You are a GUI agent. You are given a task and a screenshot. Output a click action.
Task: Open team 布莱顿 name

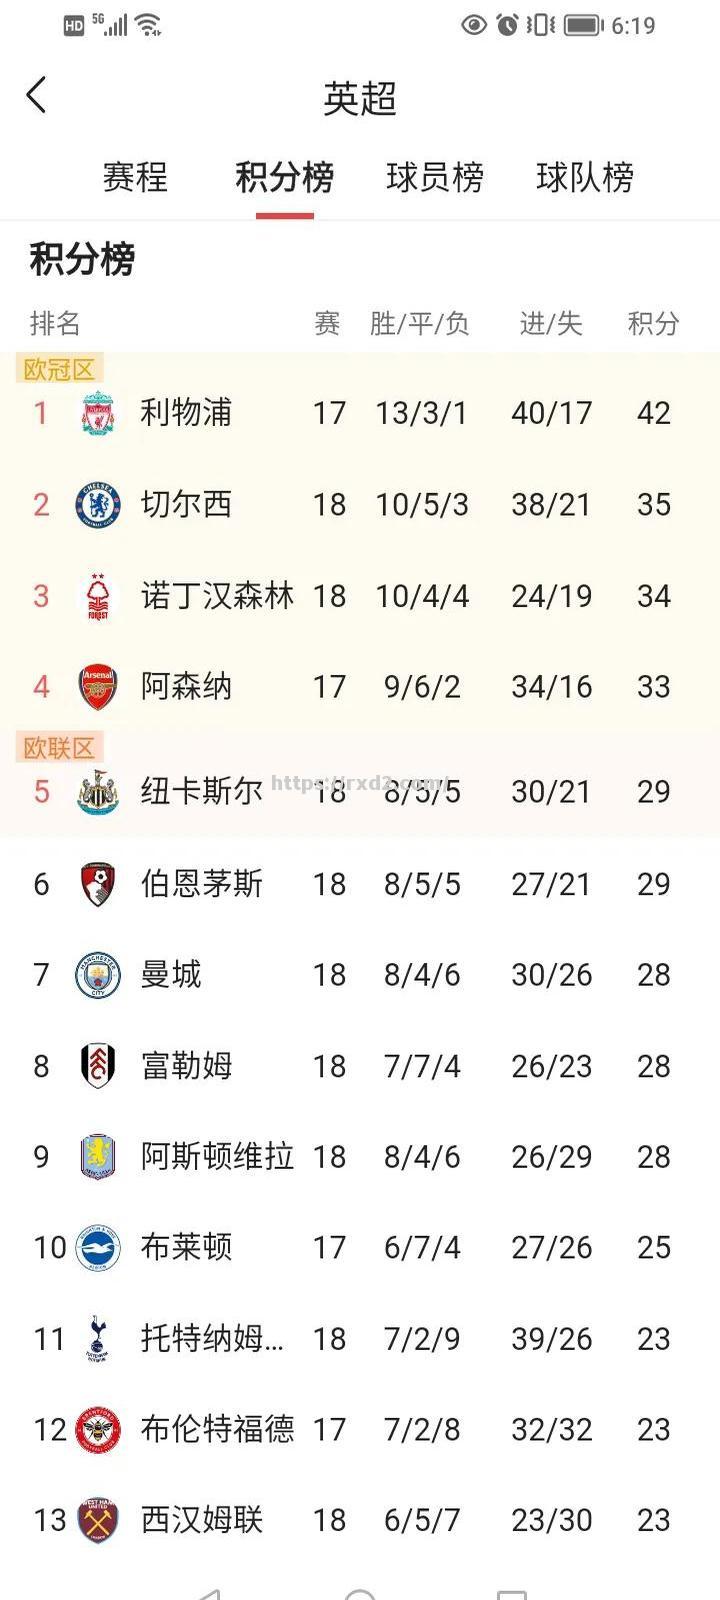coord(187,1248)
